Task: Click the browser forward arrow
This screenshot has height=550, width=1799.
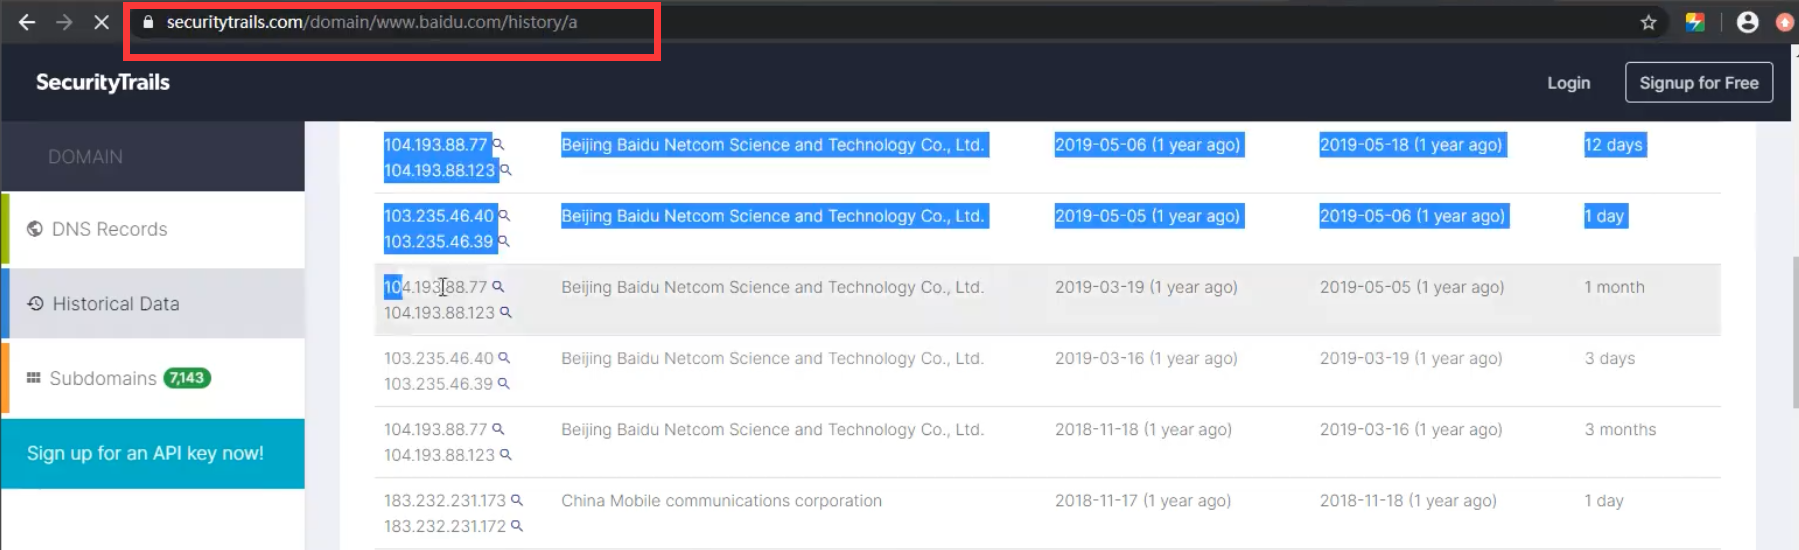Action: click(64, 22)
